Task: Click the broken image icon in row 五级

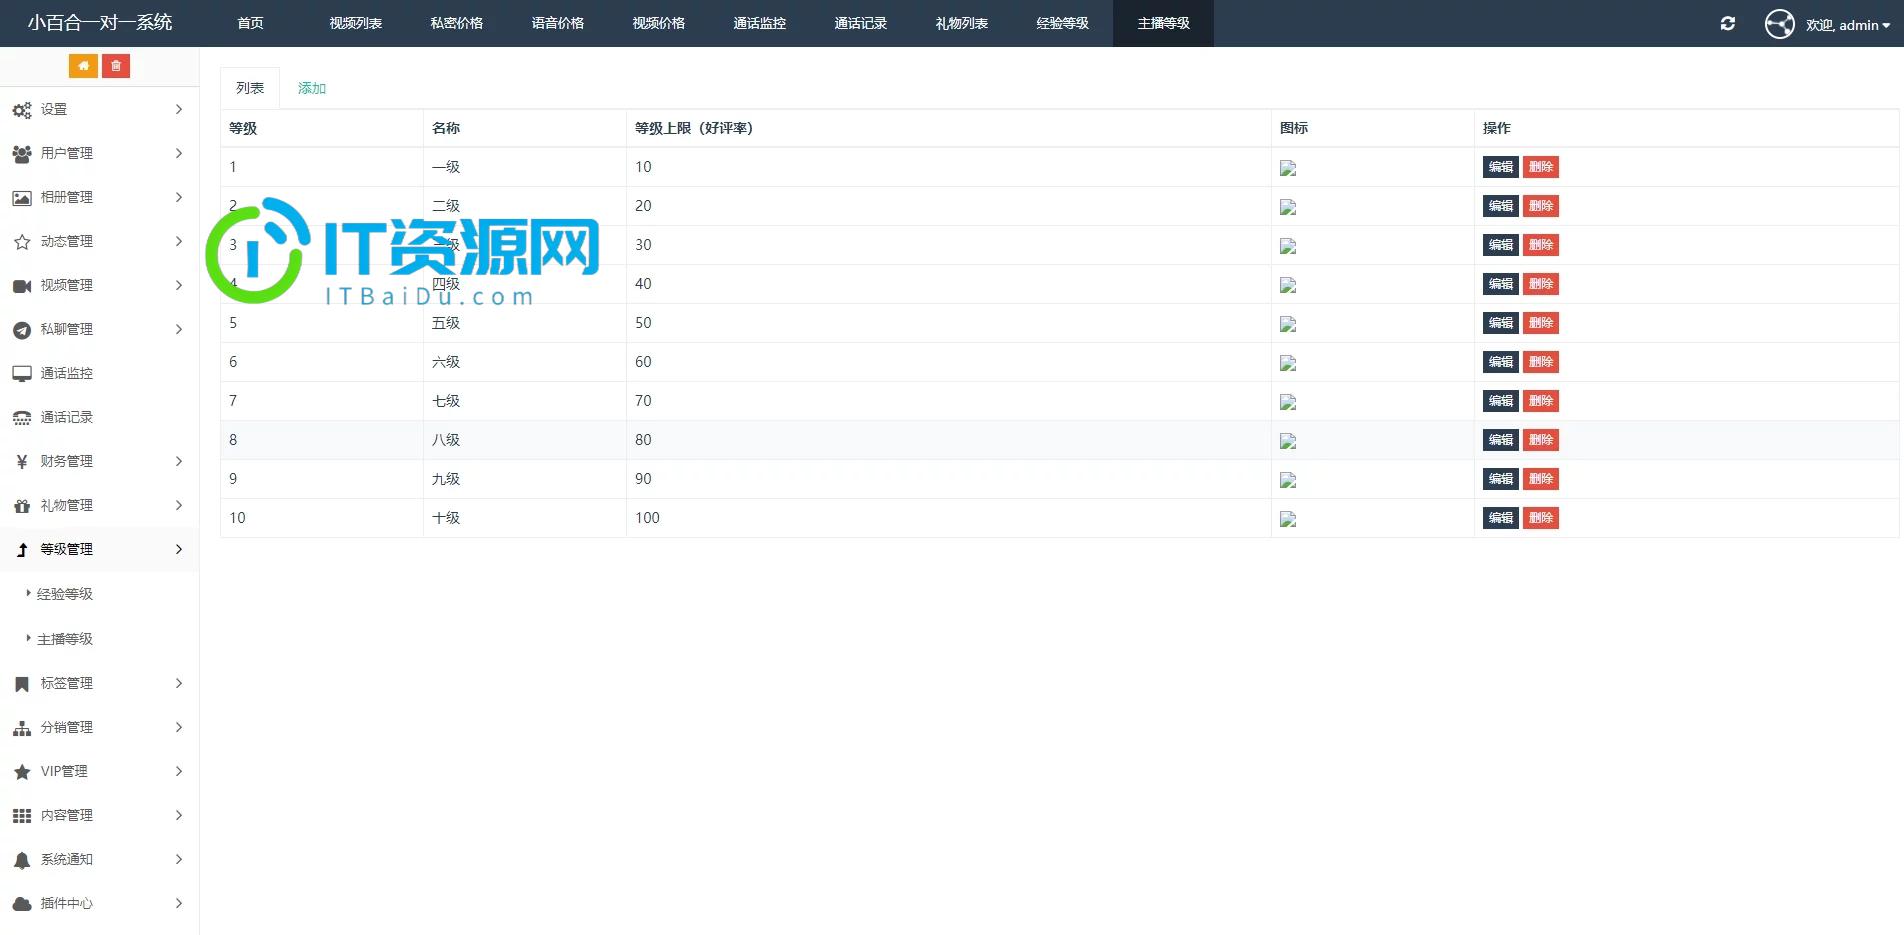Action: click(1288, 324)
